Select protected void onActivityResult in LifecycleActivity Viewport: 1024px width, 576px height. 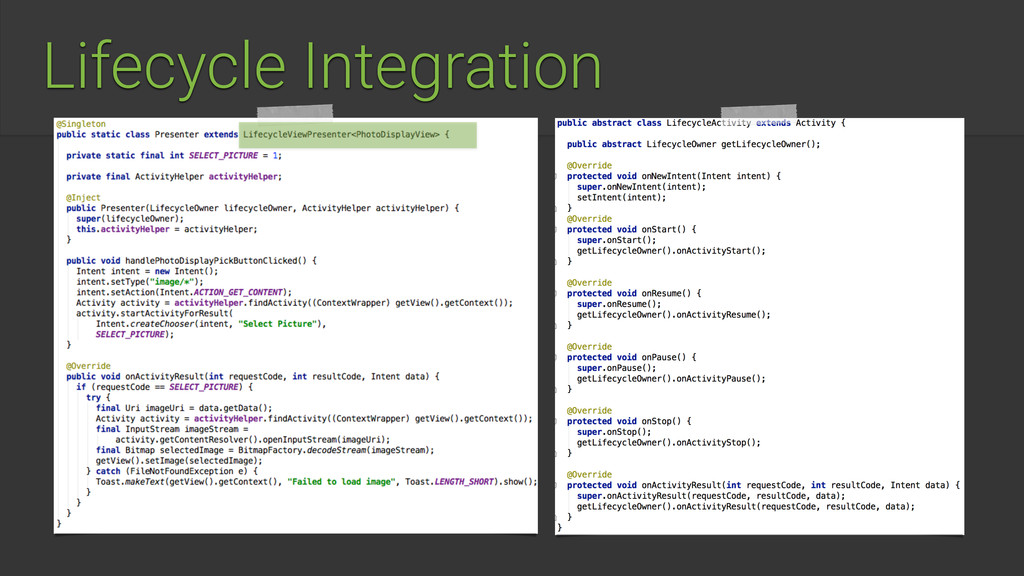763,485
